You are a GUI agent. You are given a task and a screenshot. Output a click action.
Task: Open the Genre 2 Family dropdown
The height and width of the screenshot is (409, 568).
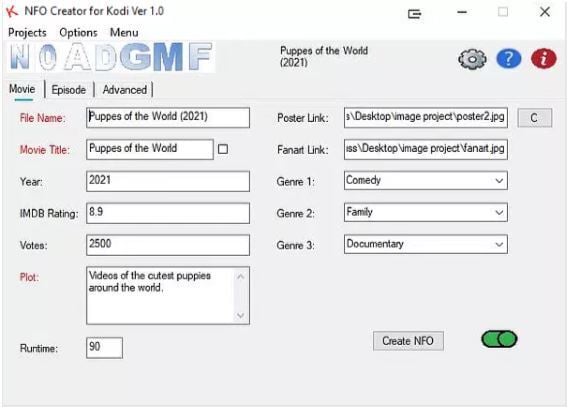click(x=426, y=212)
